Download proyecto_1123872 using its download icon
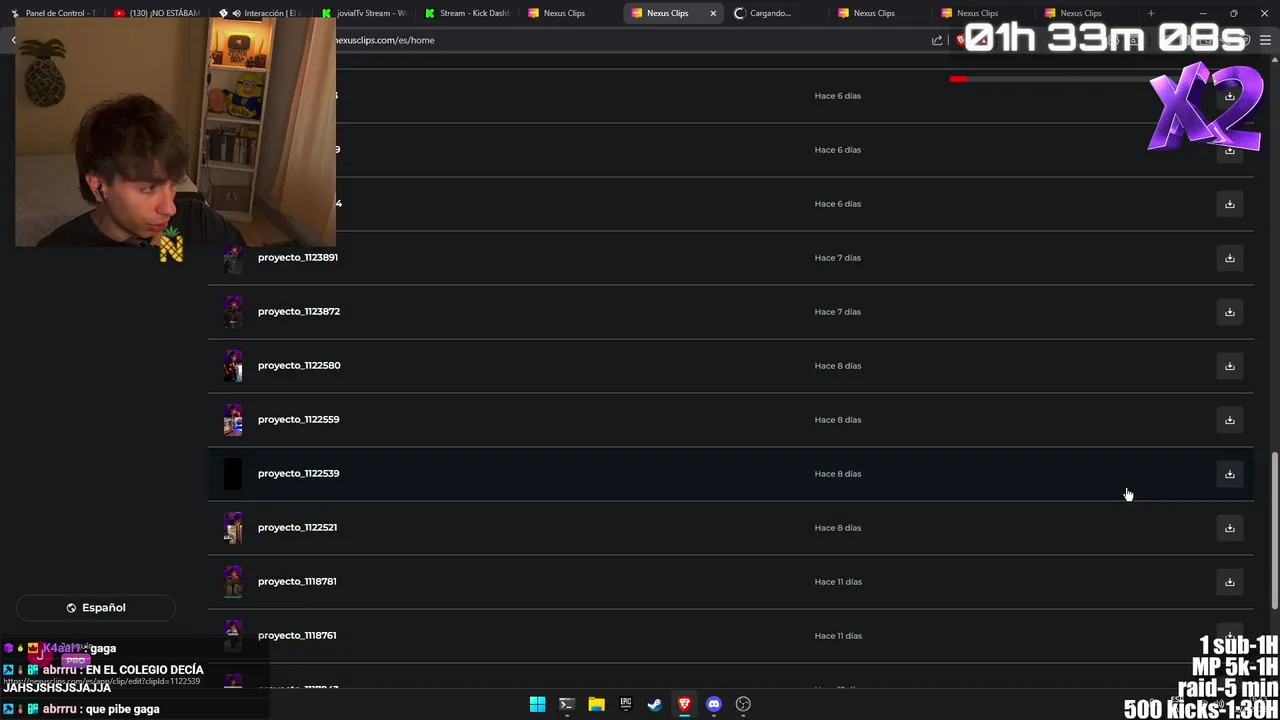Image resolution: width=1280 pixels, height=720 pixels. 1230,312
